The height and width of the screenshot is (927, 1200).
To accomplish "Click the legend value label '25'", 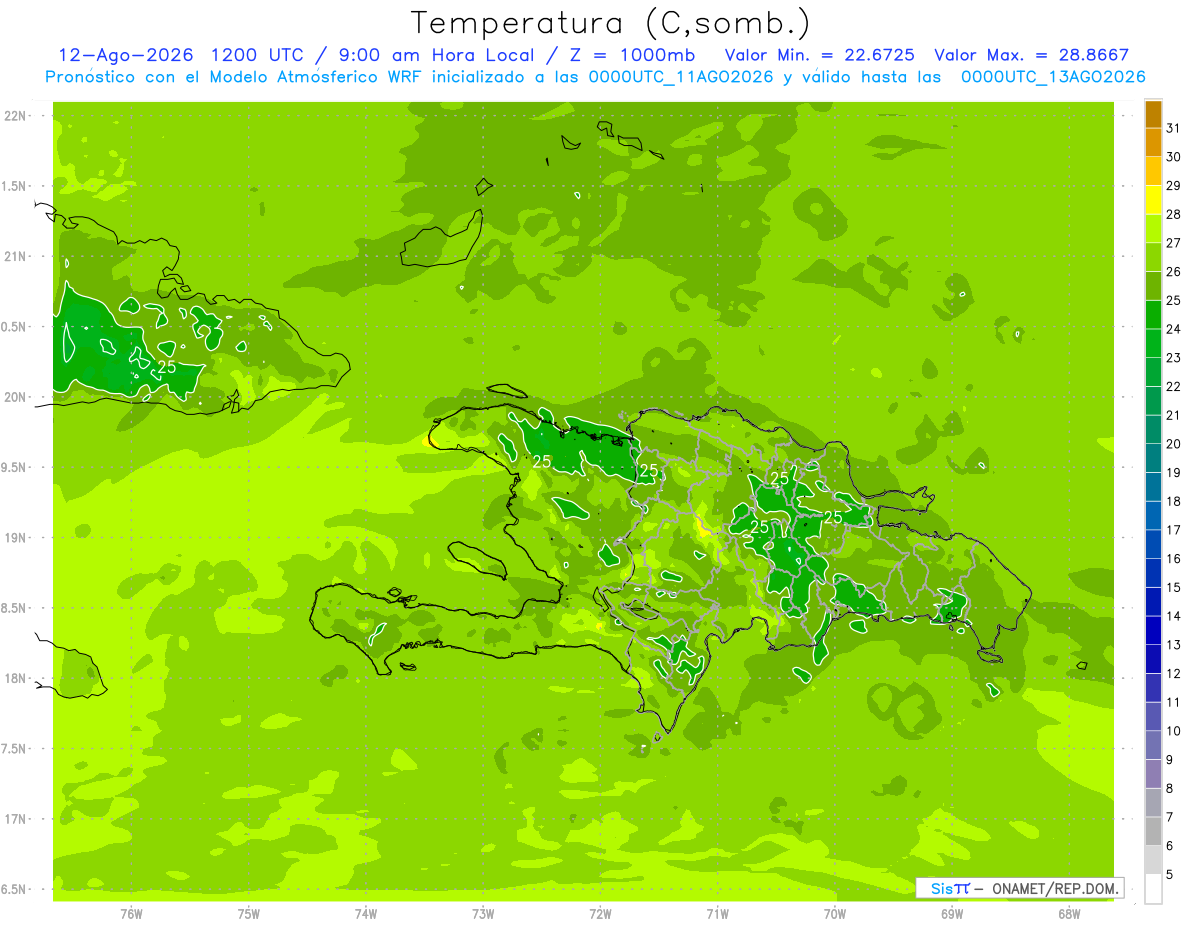I will [x=1174, y=300].
